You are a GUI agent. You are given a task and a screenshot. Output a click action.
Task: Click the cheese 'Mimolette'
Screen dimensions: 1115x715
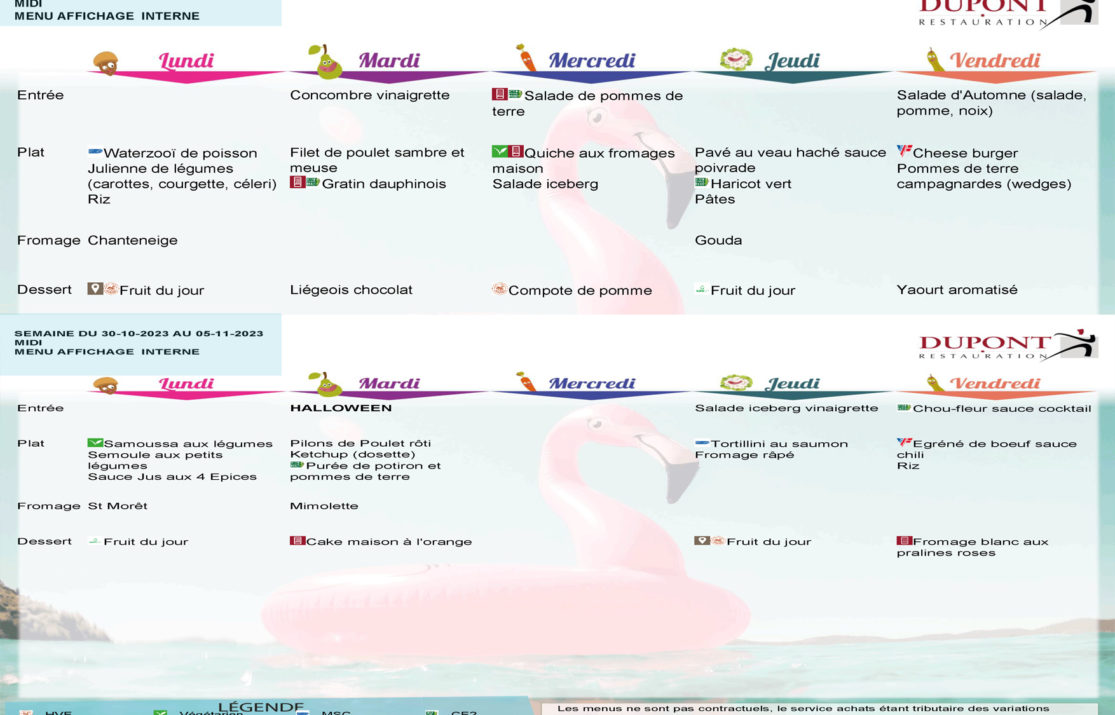[x=324, y=506]
